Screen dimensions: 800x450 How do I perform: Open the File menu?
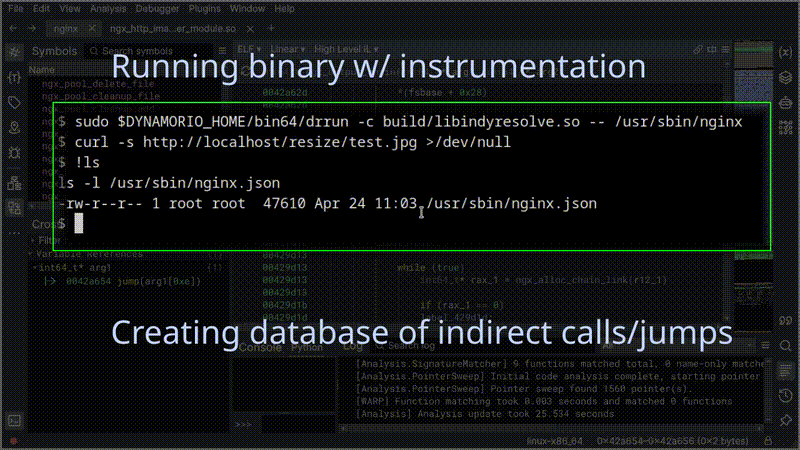click(15, 9)
